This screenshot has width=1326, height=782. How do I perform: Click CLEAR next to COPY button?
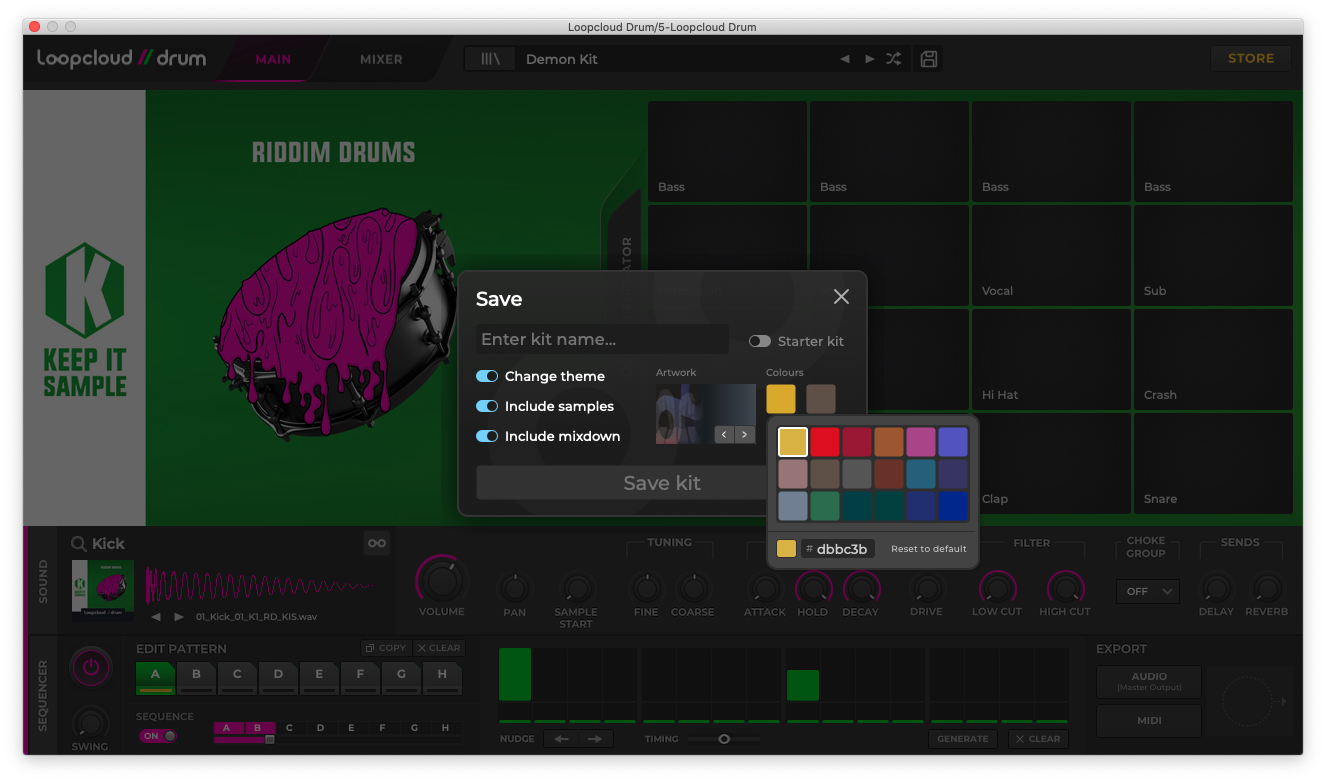point(439,648)
